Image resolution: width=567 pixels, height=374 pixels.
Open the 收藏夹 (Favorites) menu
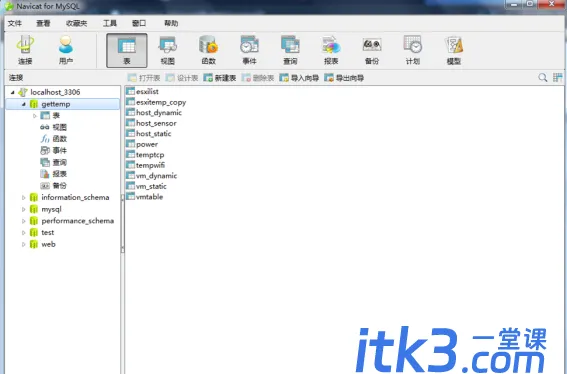coord(76,24)
